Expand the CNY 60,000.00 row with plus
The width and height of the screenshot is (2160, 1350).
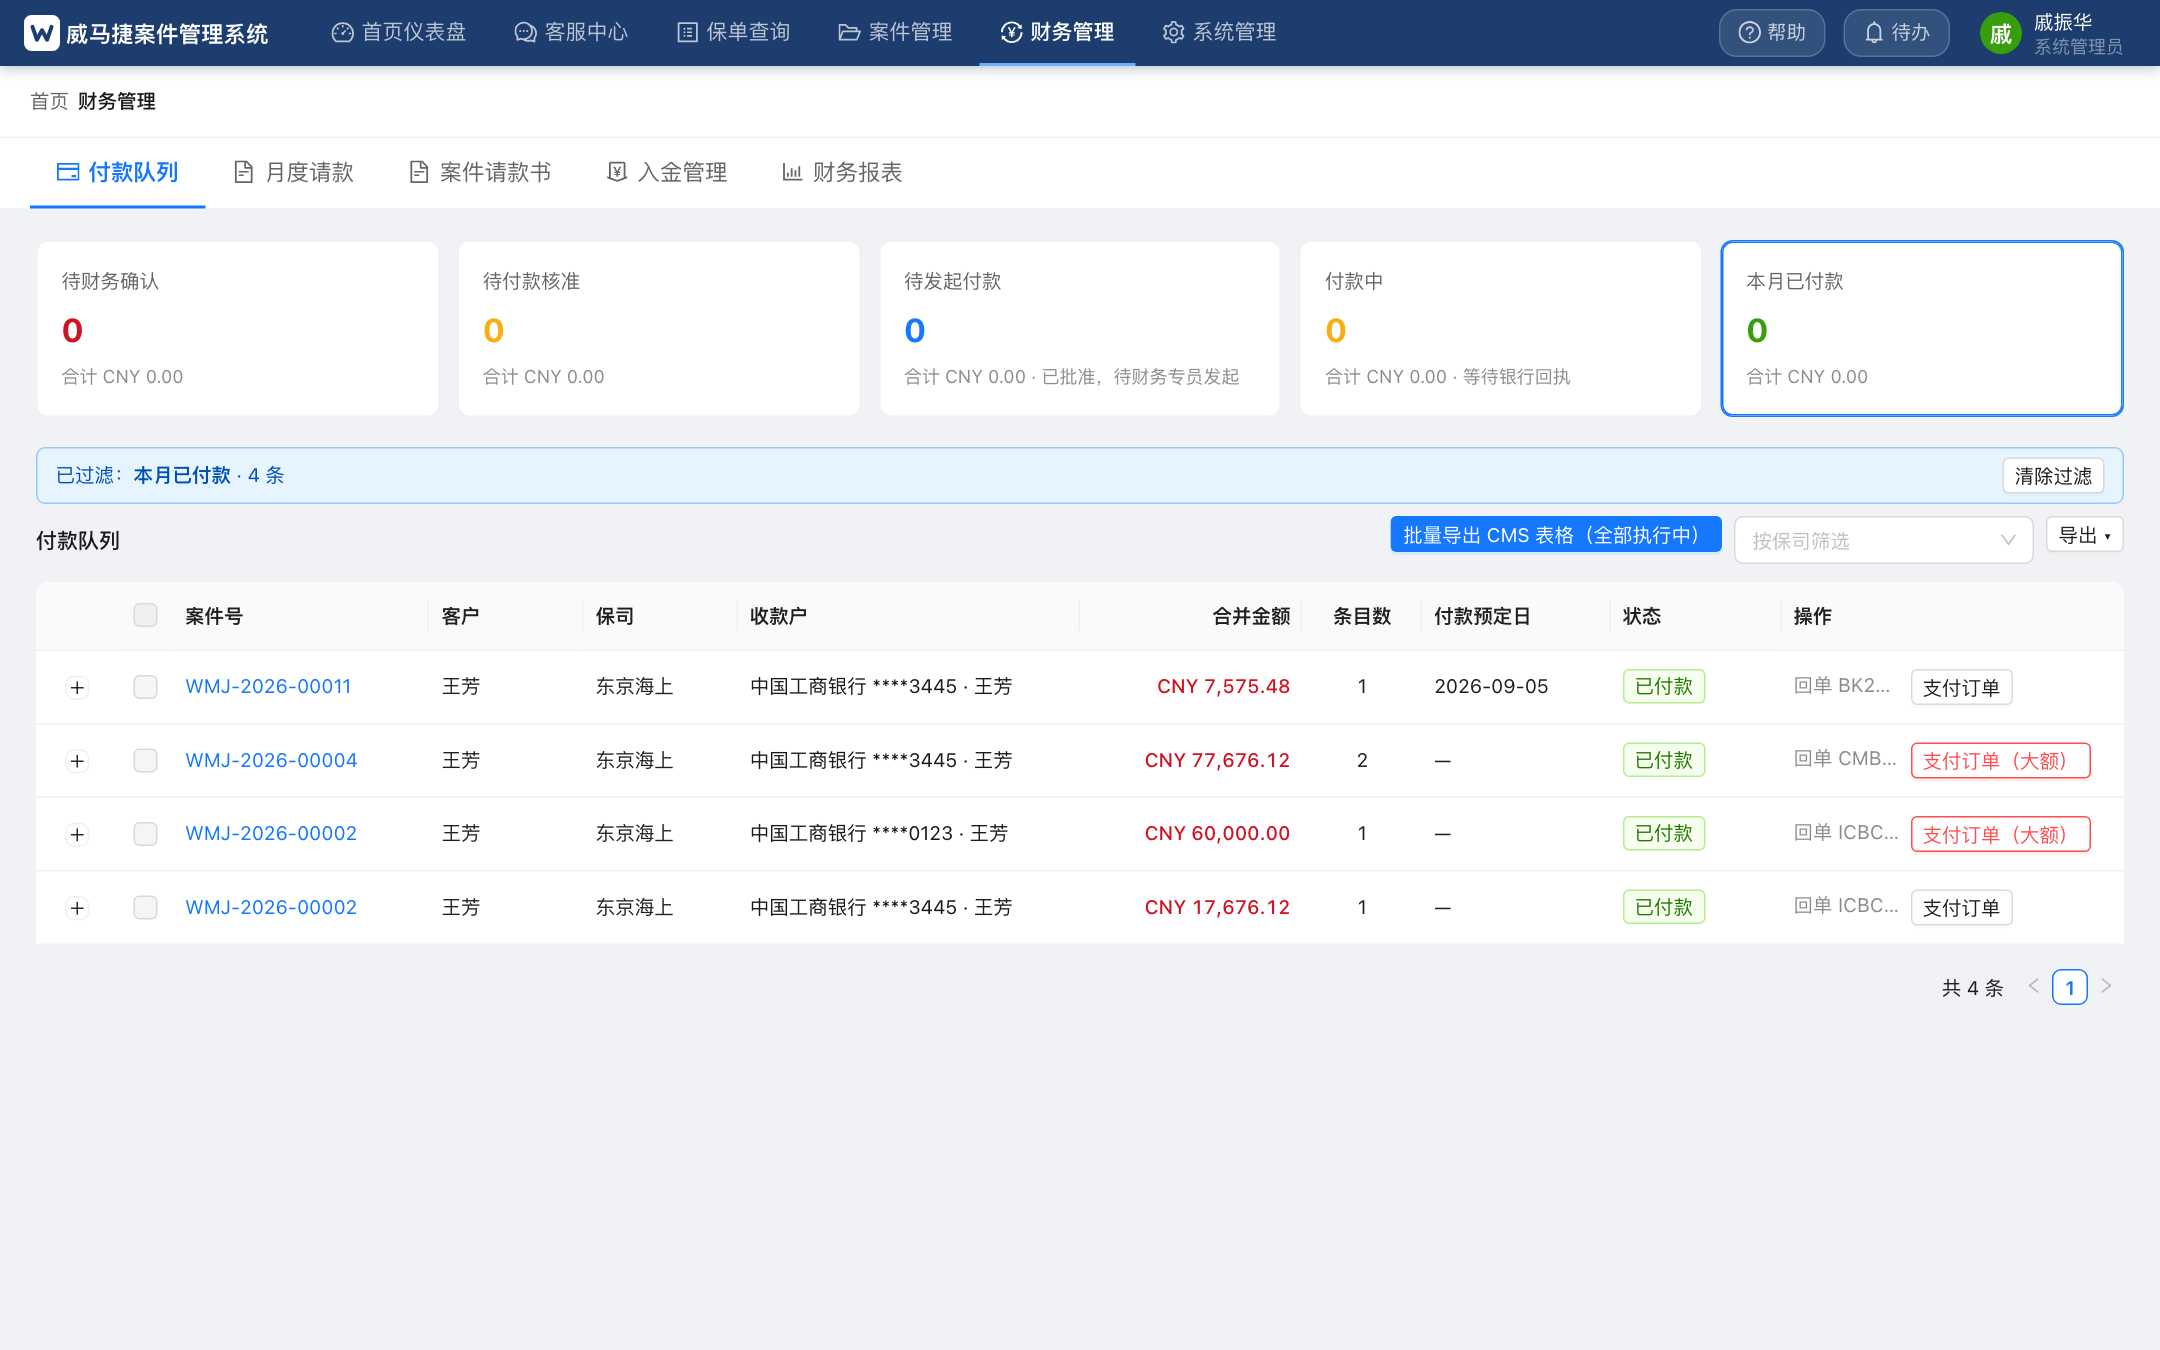click(77, 835)
